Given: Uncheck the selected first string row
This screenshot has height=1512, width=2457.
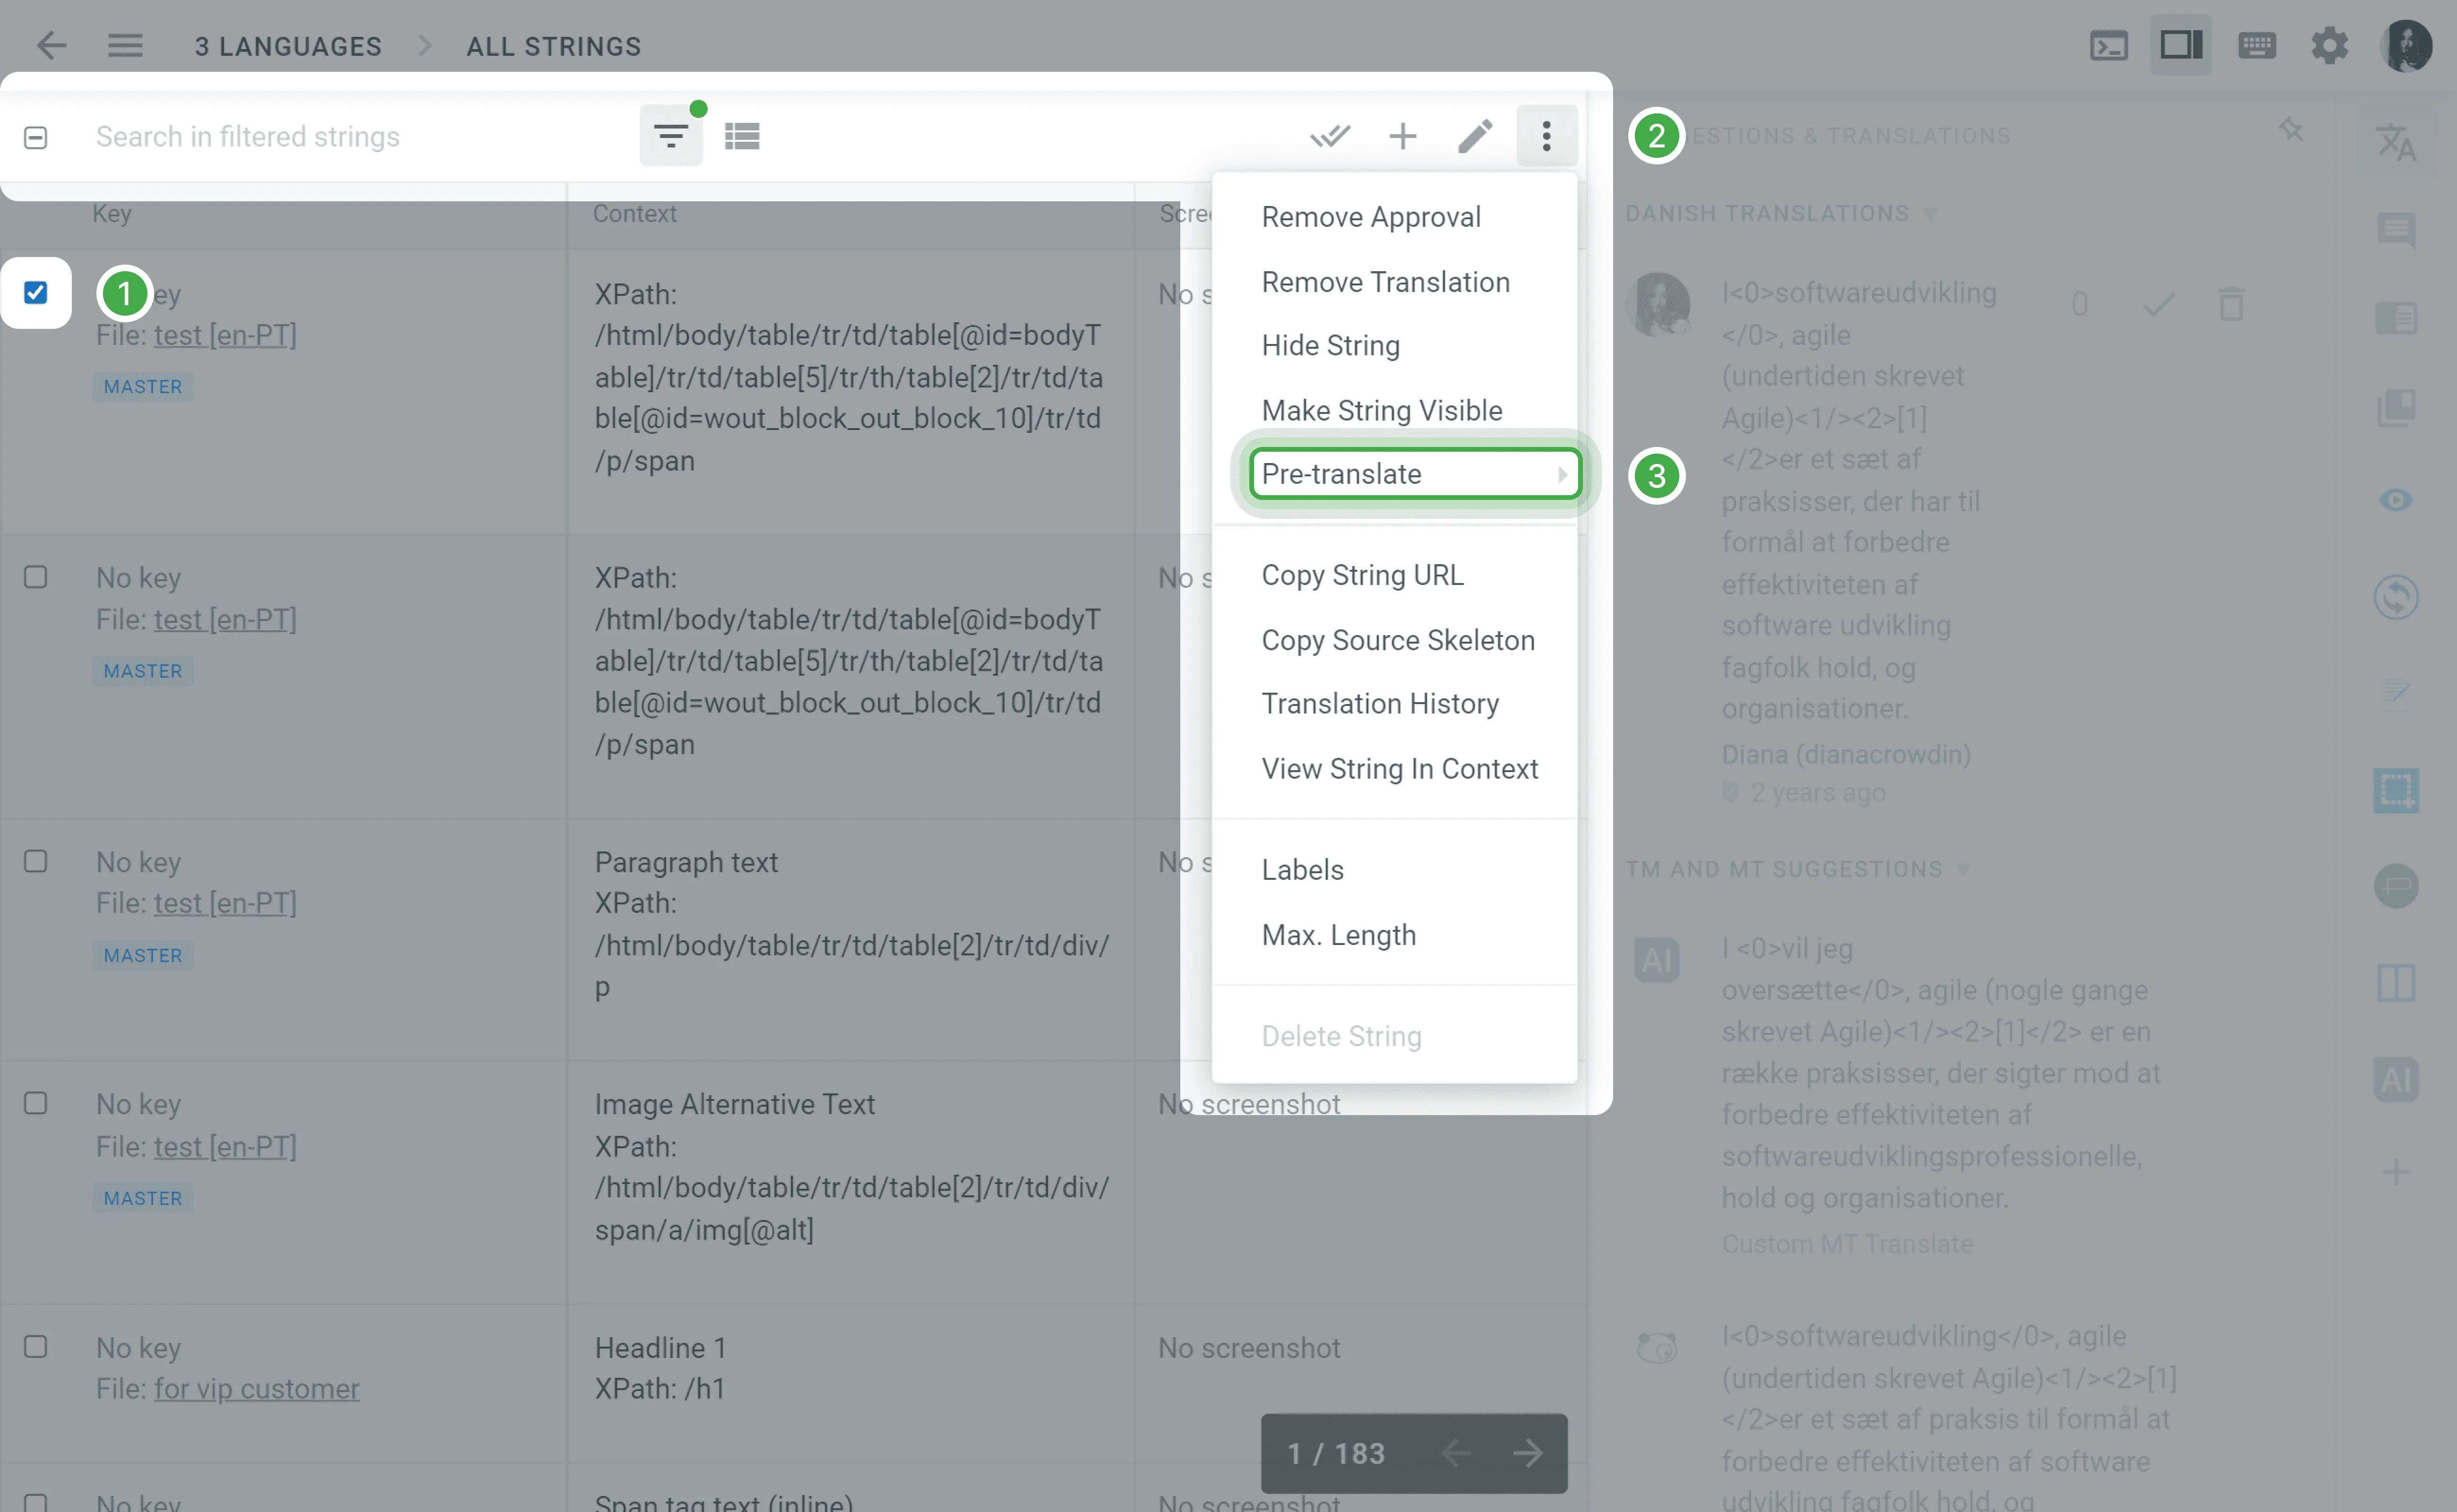Looking at the screenshot, I should [x=36, y=292].
